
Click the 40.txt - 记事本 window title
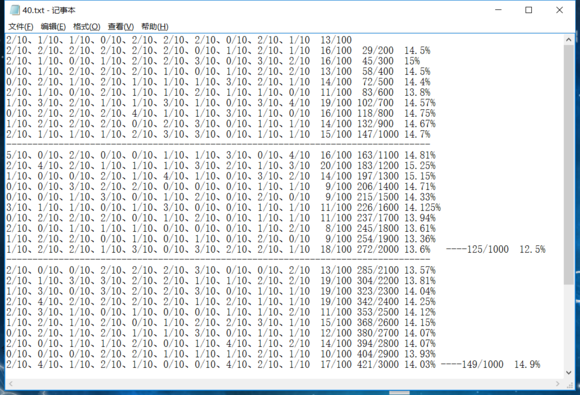pos(49,10)
